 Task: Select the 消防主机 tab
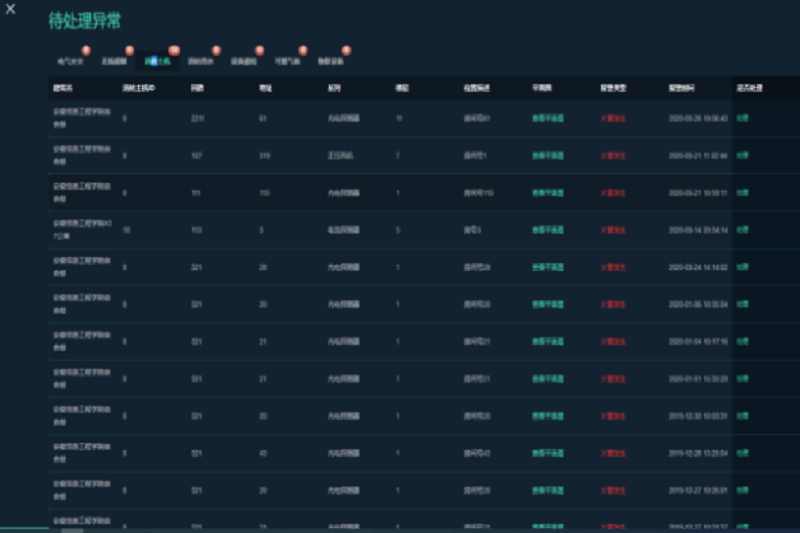pyautogui.click(x=158, y=61)
